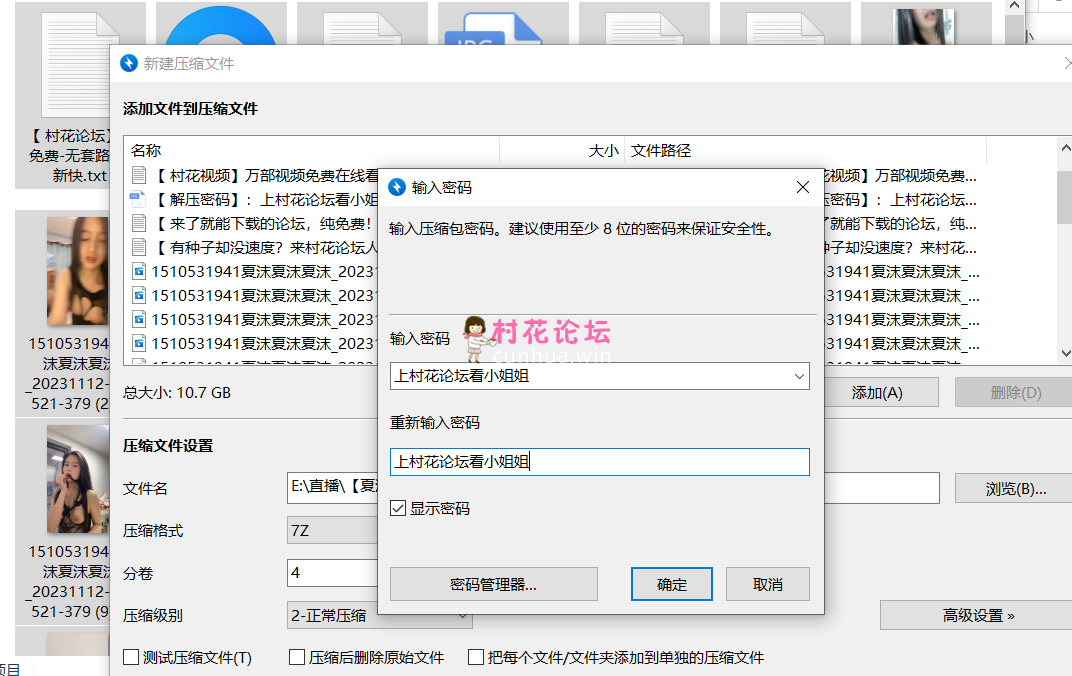Screen dimensions: 1072x676
Task: Click the 文件名 path field E:\直播\
Action: click(332, 487)
